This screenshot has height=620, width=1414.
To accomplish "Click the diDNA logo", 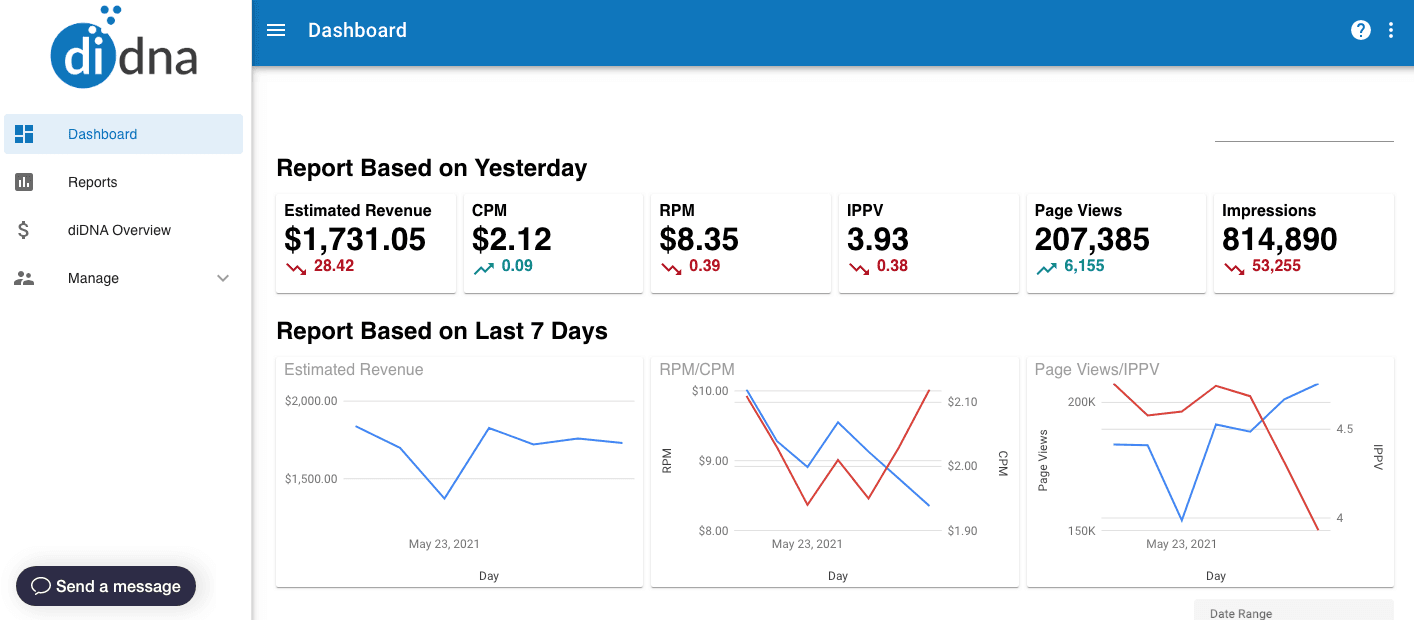I will pyautogui.click(x=125, y=48).
